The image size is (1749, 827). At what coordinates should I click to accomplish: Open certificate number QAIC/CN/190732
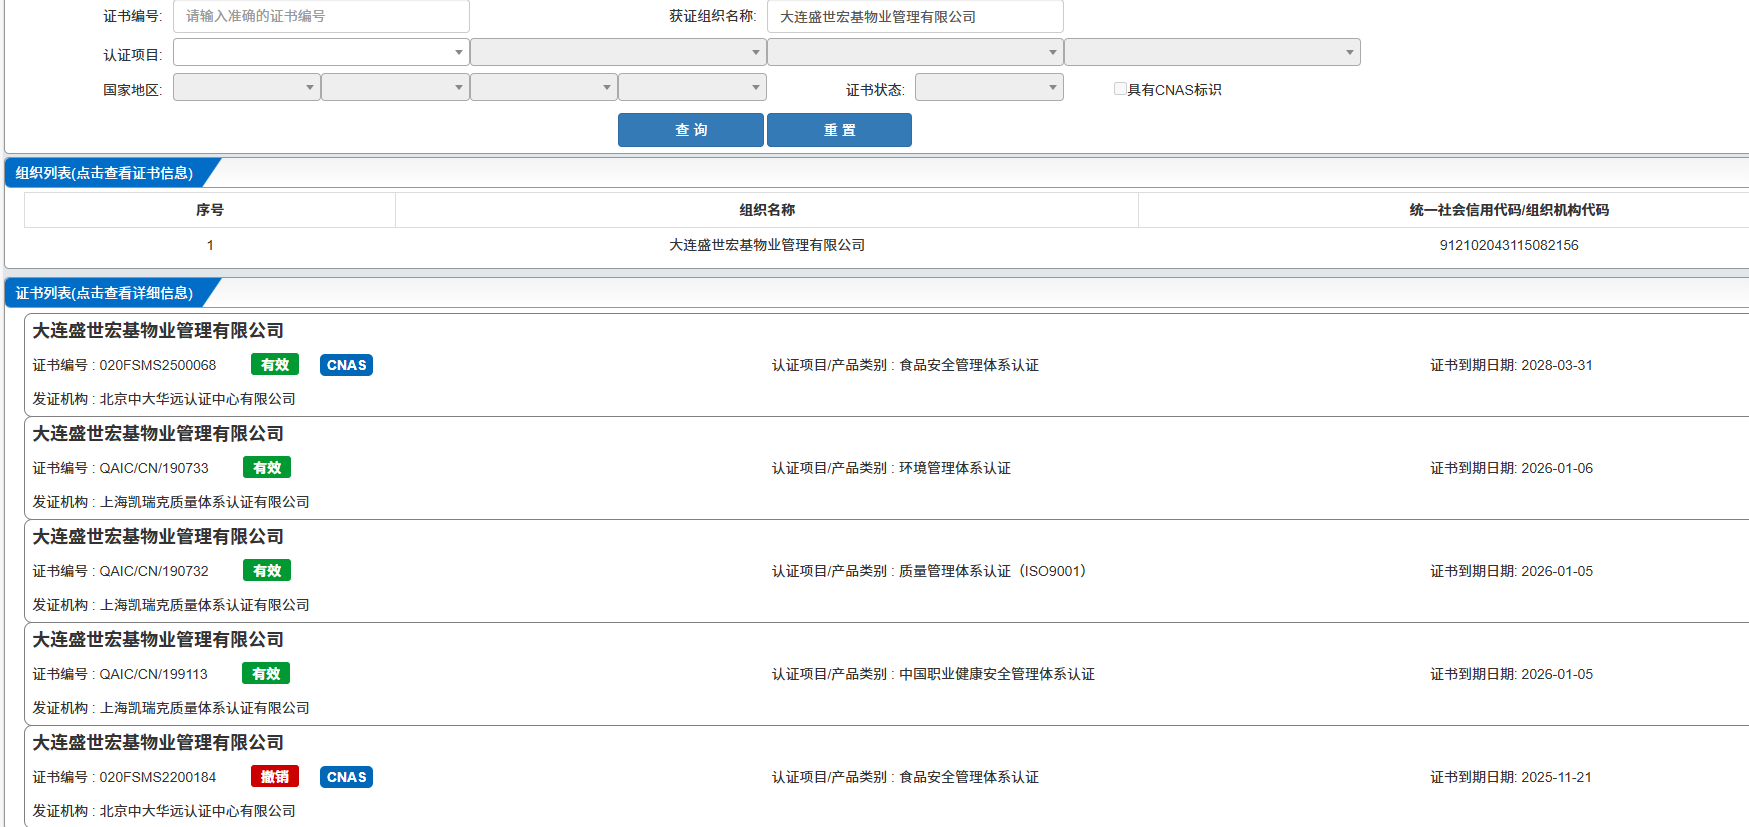coord(154,571)
